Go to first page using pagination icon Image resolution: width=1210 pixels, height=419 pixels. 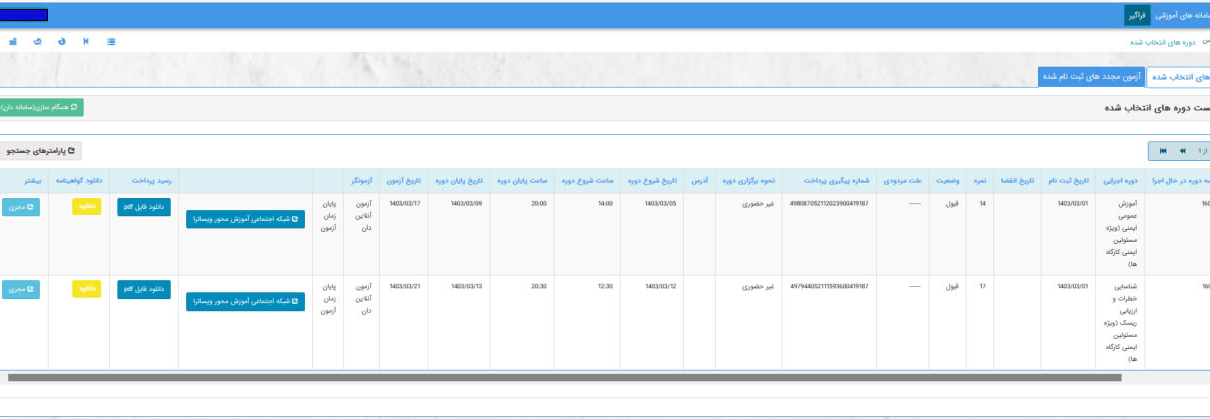coord(1163,150)
